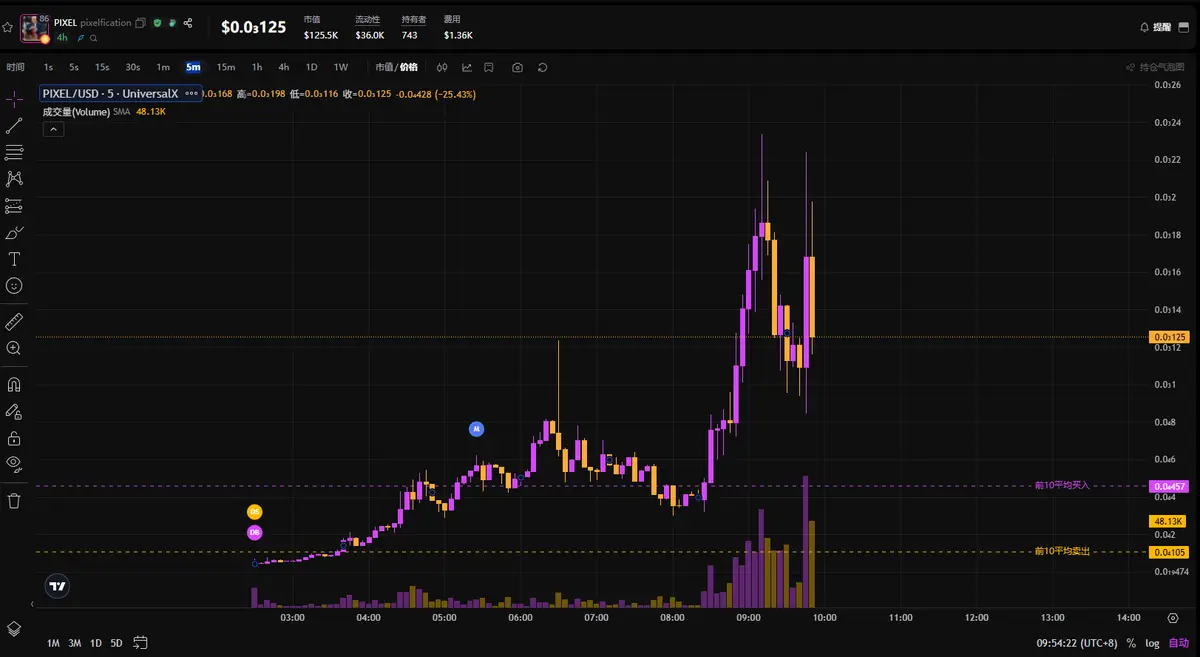Click the TradingView logo

click(x=57, y=587)
